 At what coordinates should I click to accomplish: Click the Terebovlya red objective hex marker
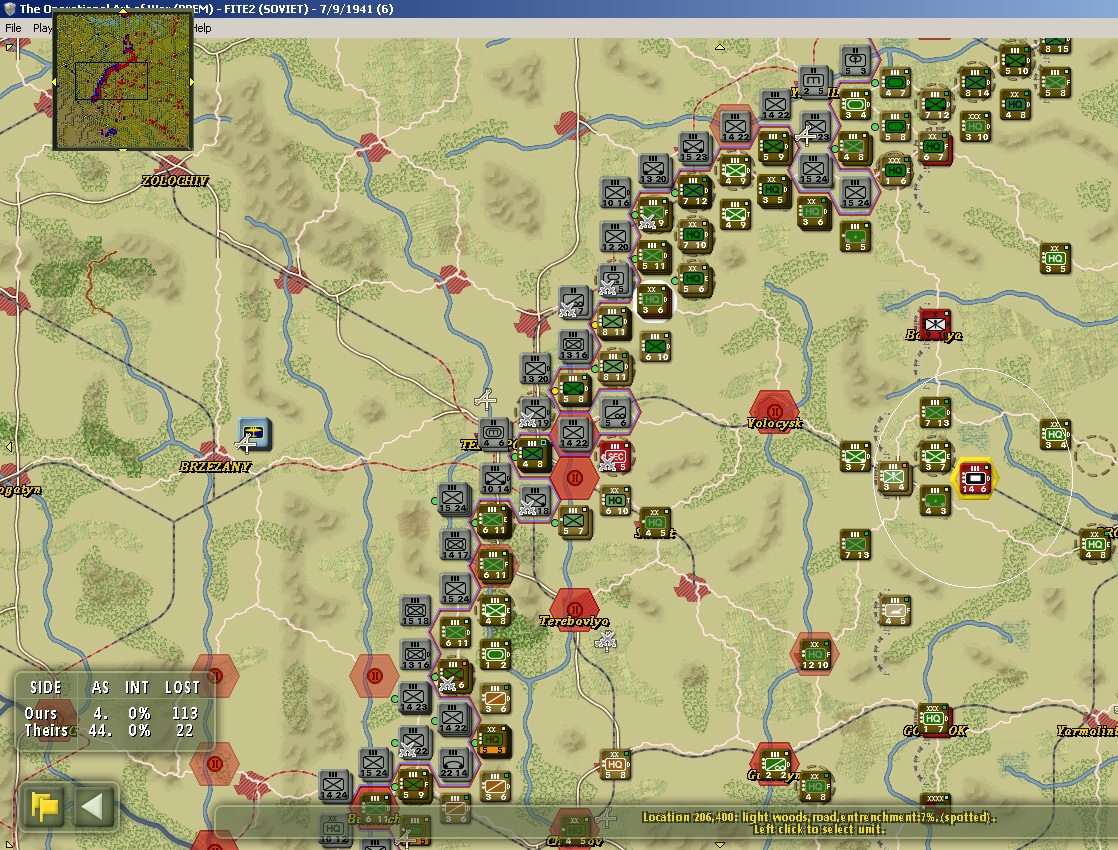tap(574, 609)
